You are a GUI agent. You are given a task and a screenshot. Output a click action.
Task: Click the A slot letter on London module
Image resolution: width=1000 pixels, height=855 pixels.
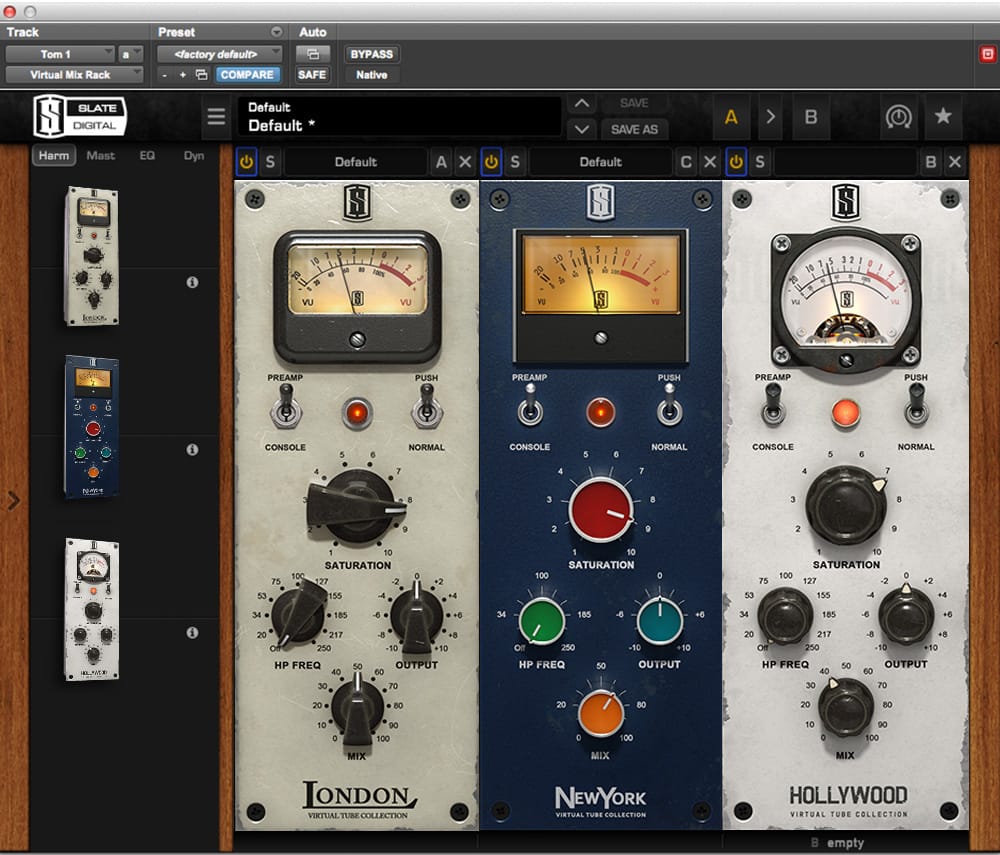click(x=441, y=162)
